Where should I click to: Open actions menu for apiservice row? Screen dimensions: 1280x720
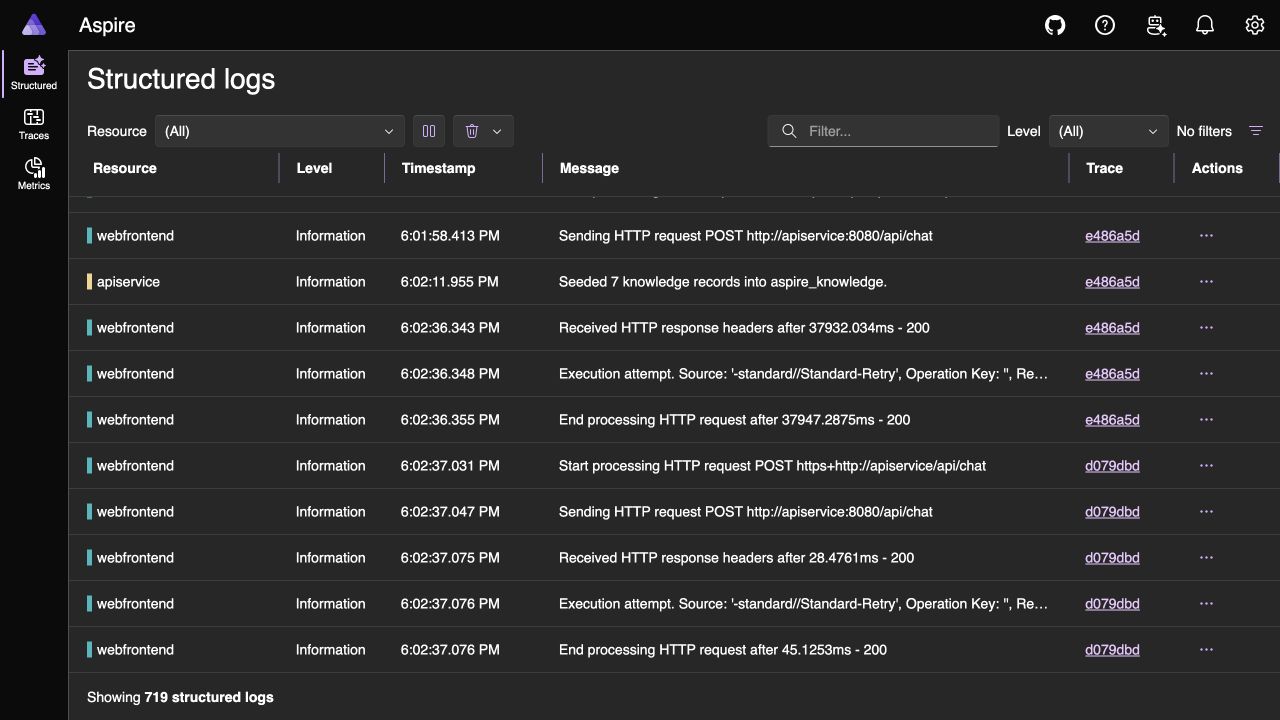[x=1206, y=282]
